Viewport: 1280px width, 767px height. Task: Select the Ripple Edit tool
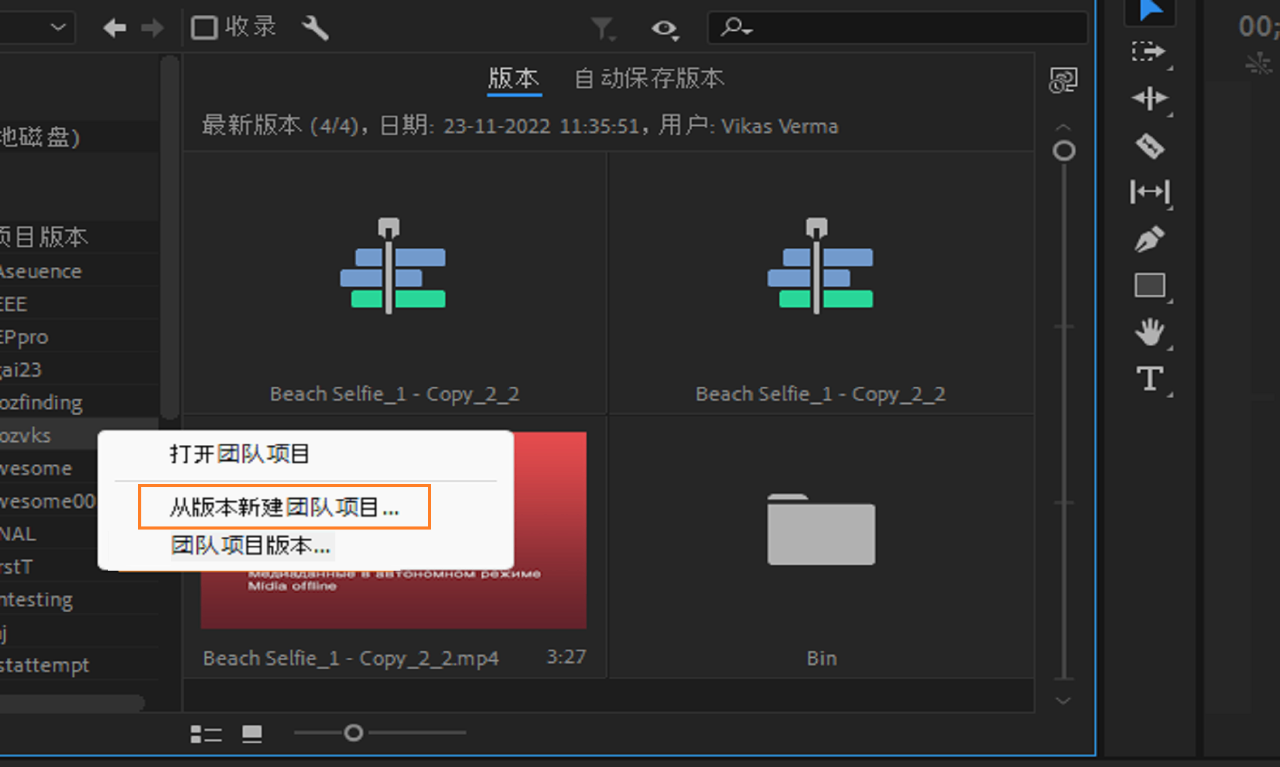(1149, 98)
